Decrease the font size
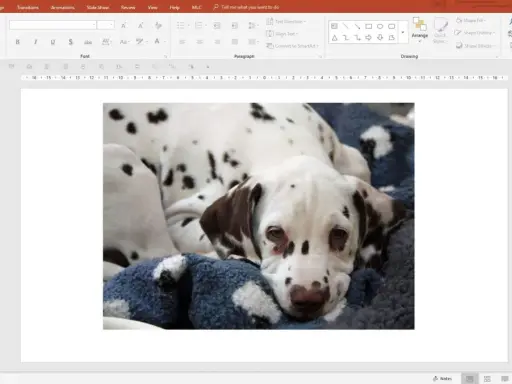Viewport: 512px width, 384px height. click(141, 25)
